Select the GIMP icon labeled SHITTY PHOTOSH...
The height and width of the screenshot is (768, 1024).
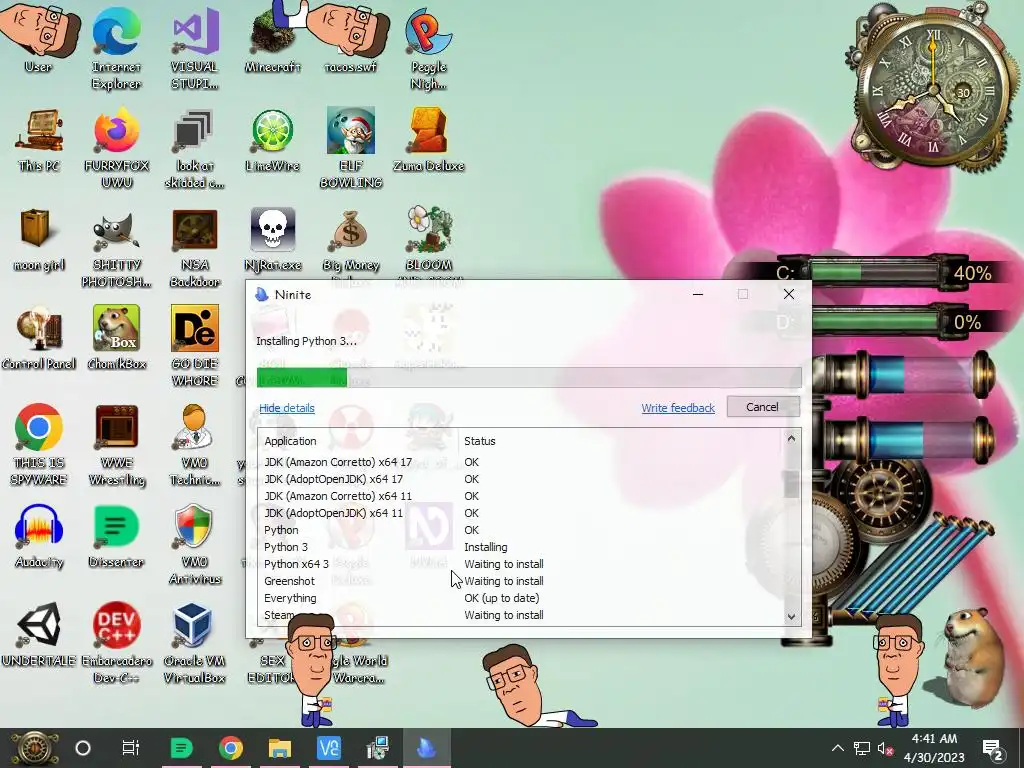pyautogui.click(x=116, y=248)
